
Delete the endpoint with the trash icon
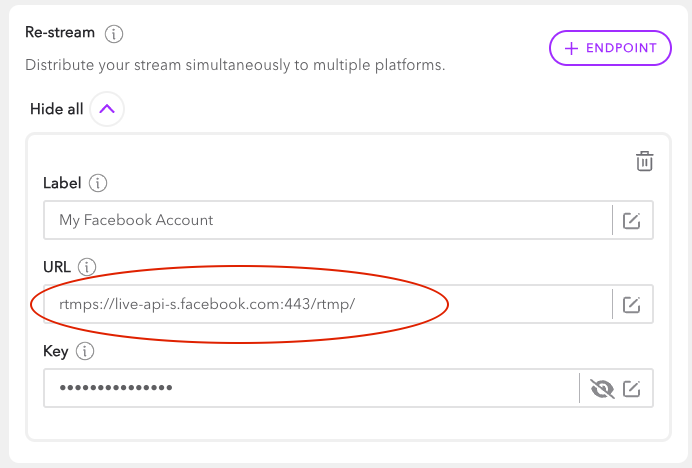645,161
